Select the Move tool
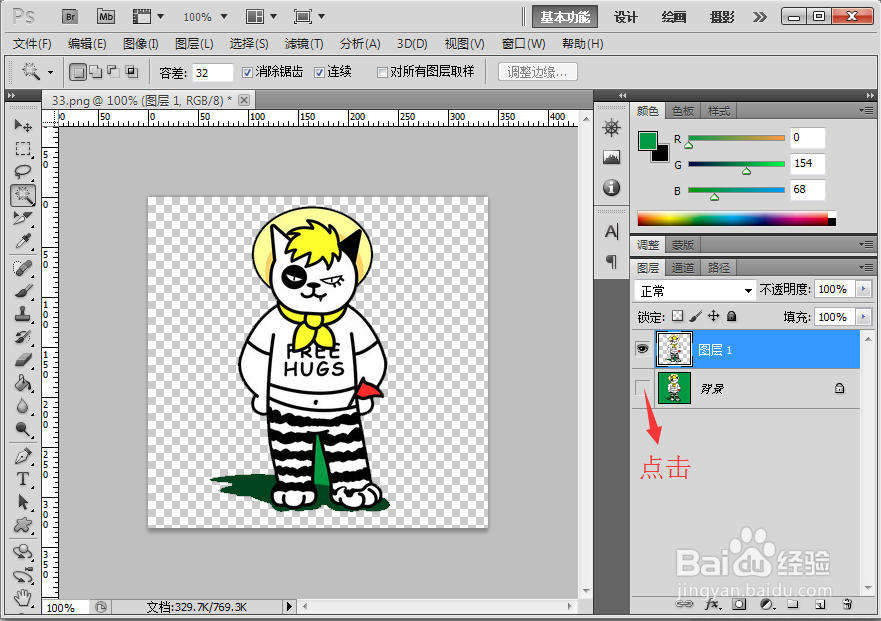Viewport: 881px width, 621px height. coord(22,125)
